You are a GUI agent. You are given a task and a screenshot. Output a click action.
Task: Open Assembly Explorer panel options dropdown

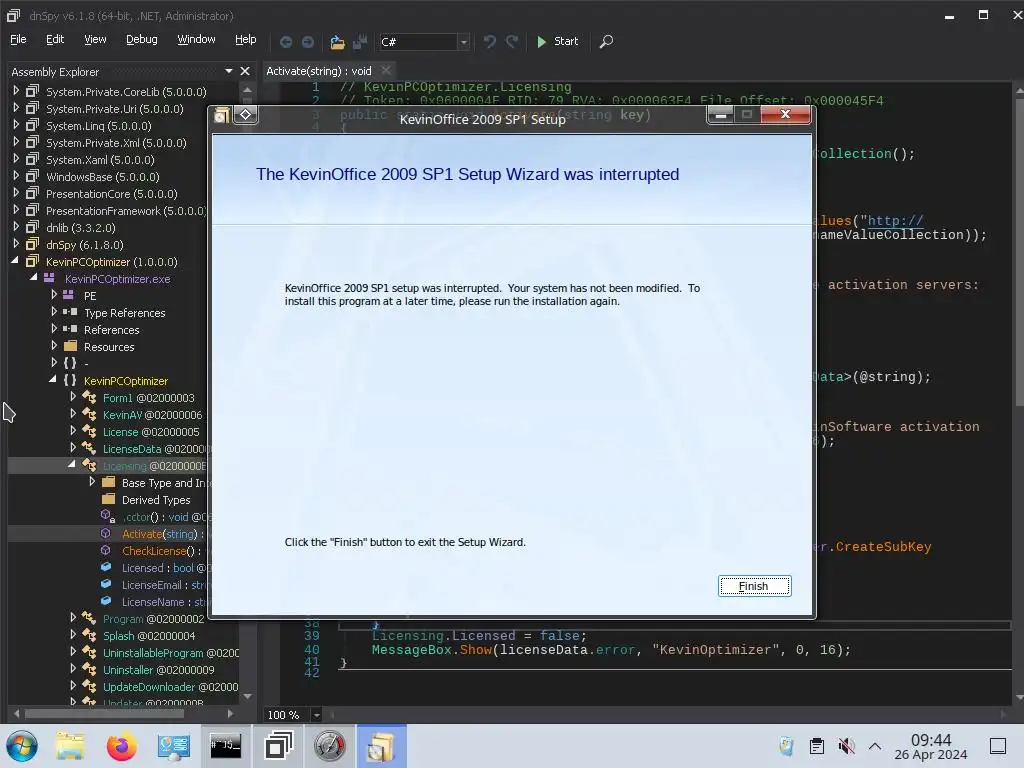coord(229,71)
